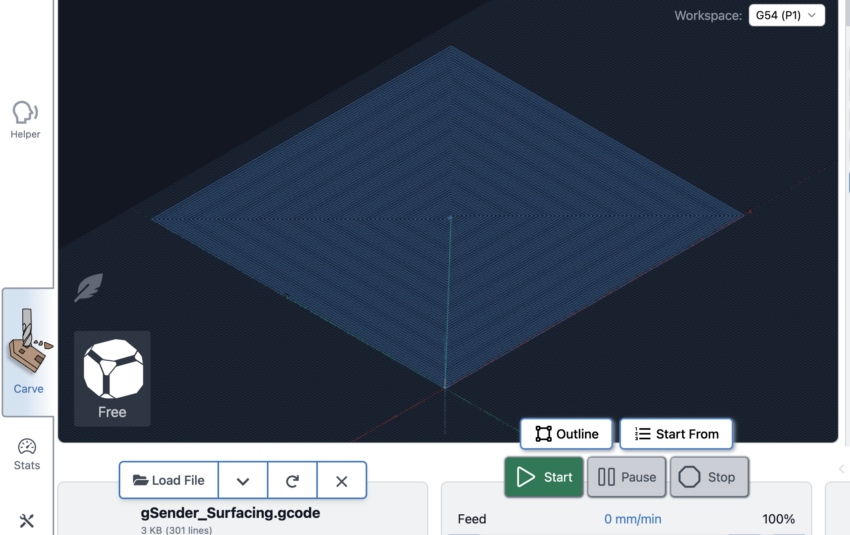Image resolution: width=850 pixels, height=535 pixels.
Task: Open the Workspace G54 (P1) dropdown
Action: pyautogui.click(x=787, y=15)
